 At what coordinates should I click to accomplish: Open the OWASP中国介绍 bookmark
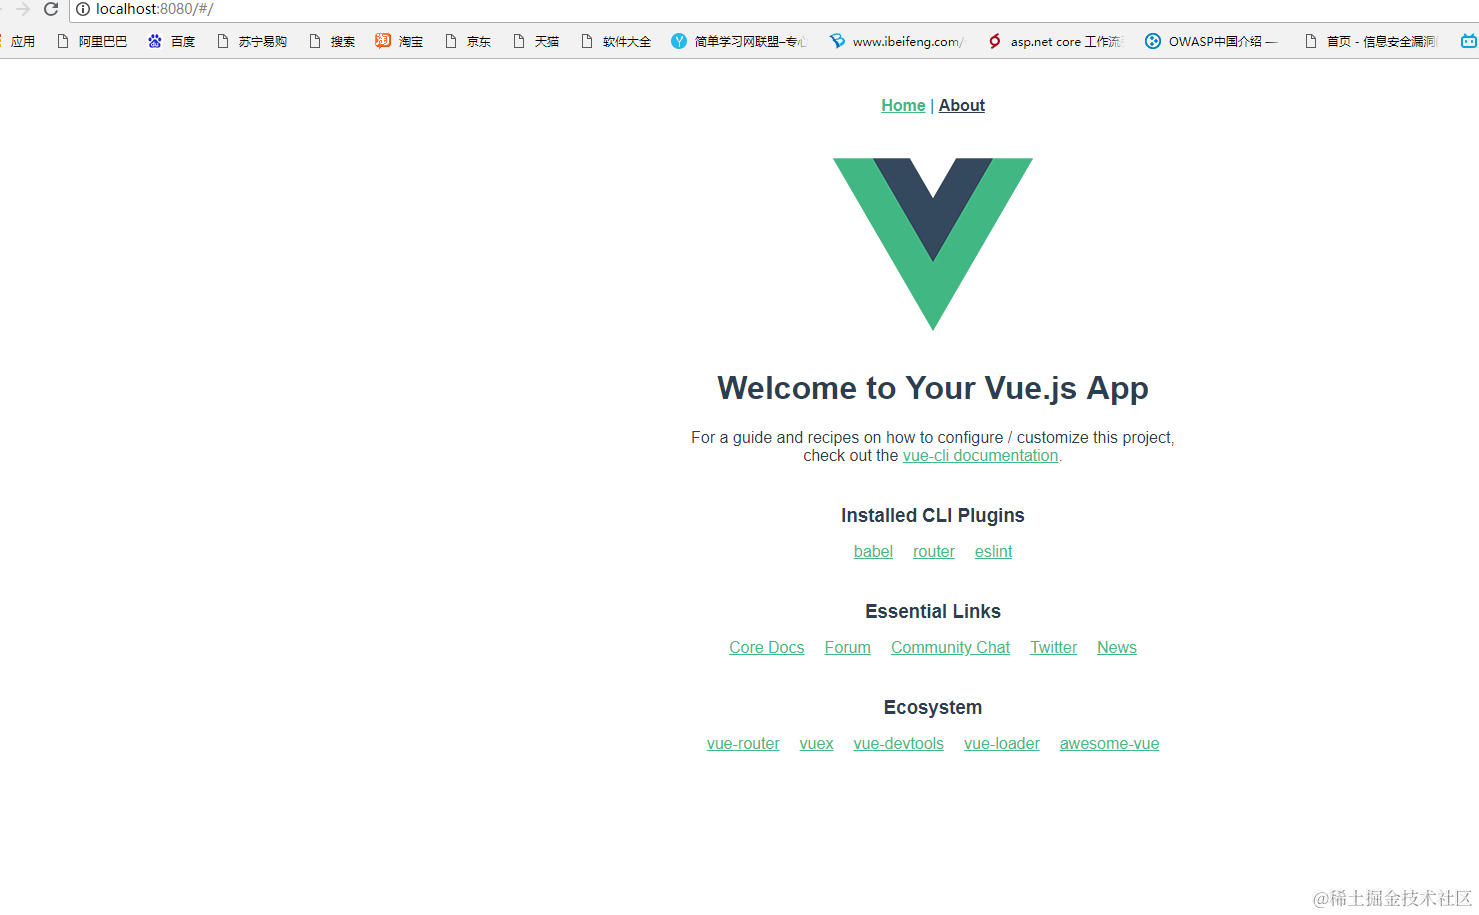tap(1211, 41)
